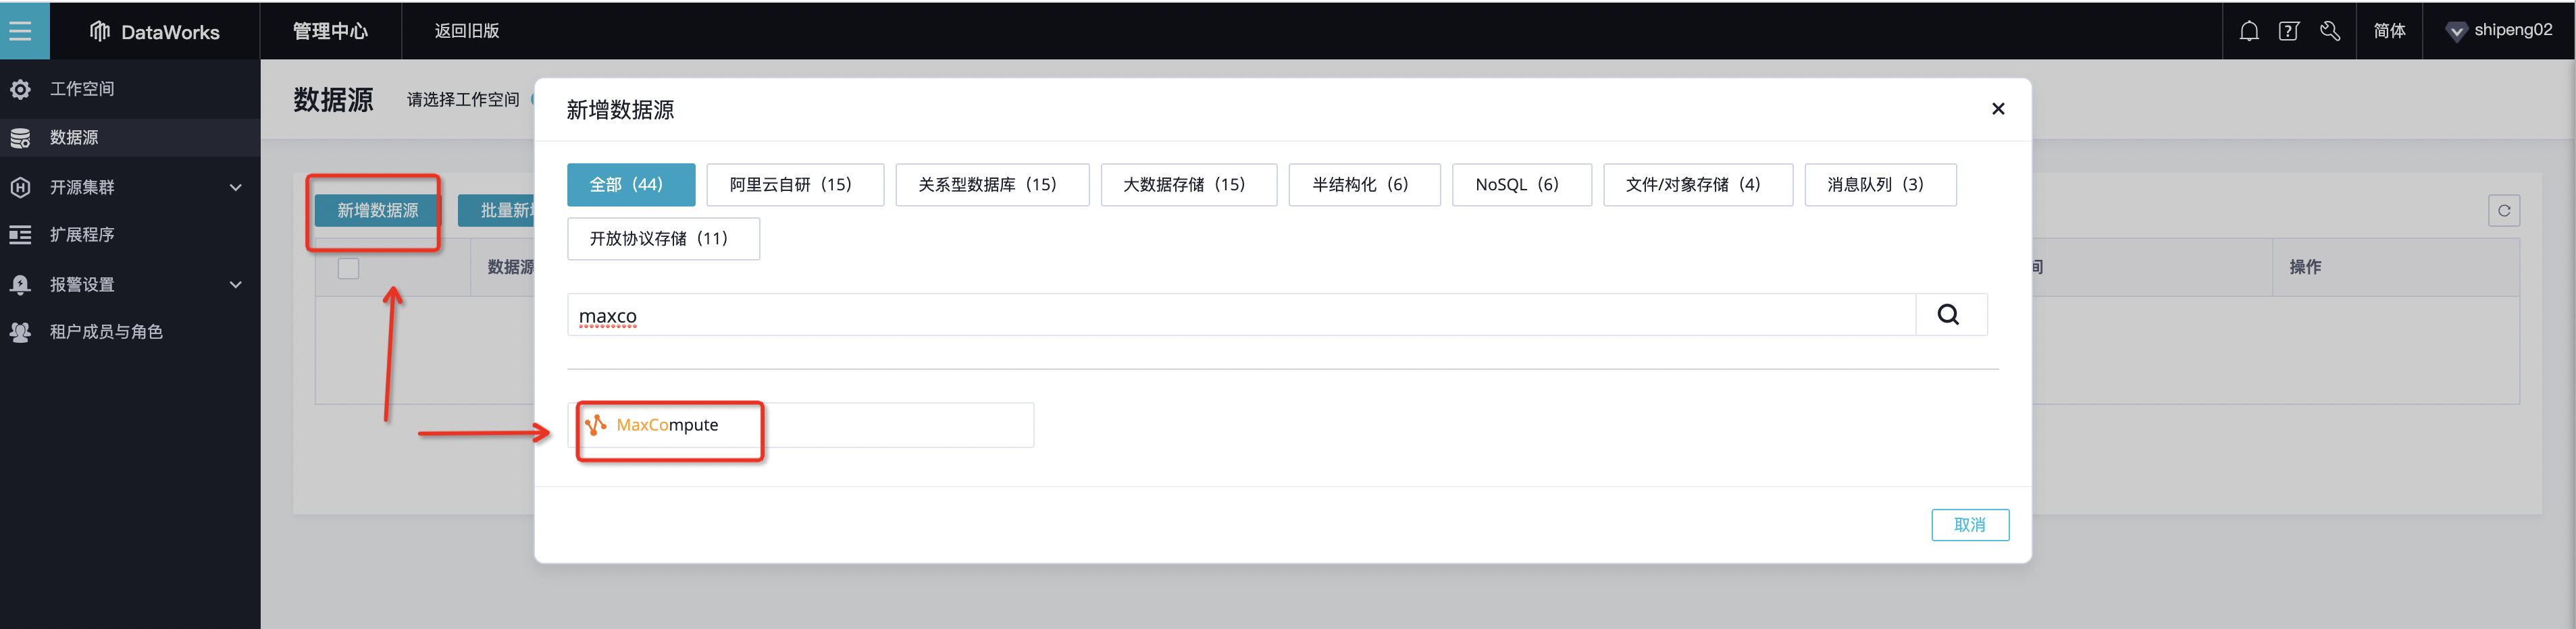Click the 扩展程序 list icon
This screenshot has width=2576, height=629.
[x=20, y=235]
